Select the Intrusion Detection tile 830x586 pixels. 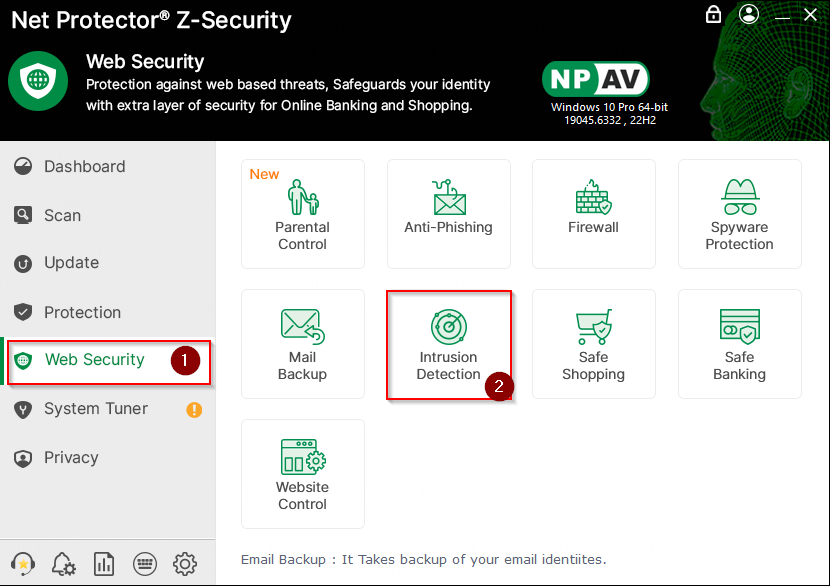448,343
